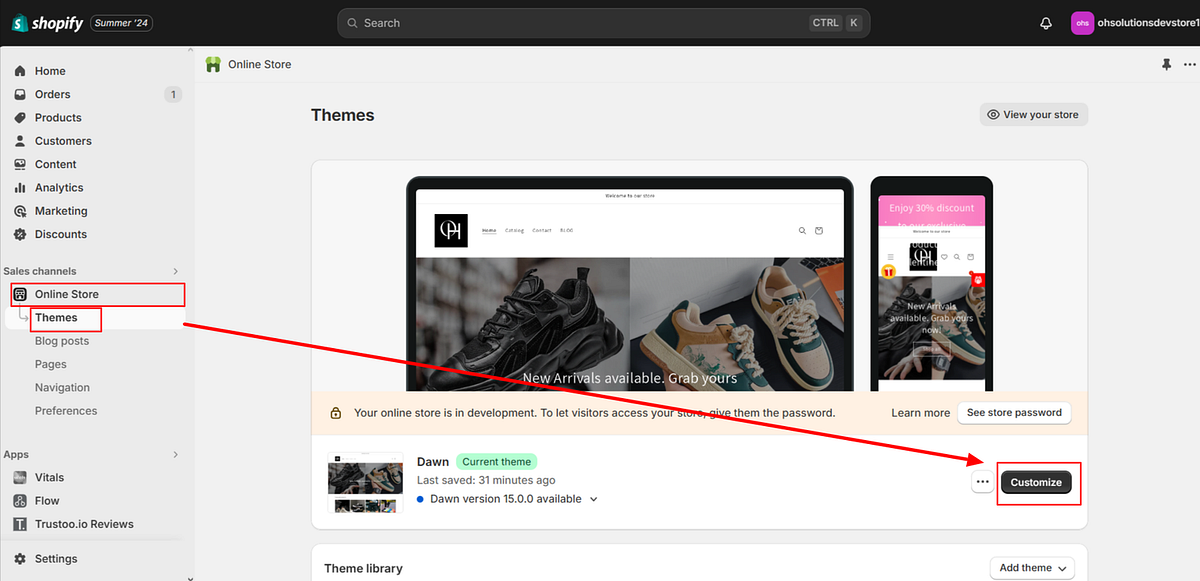Open the Add theme dropdown
The width and height of the screenshot is (1200, 581).
click(x=1031, y=567)
